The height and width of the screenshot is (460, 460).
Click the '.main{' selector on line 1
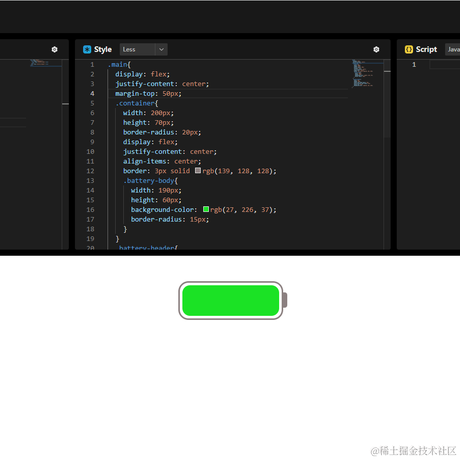(119, 64)
